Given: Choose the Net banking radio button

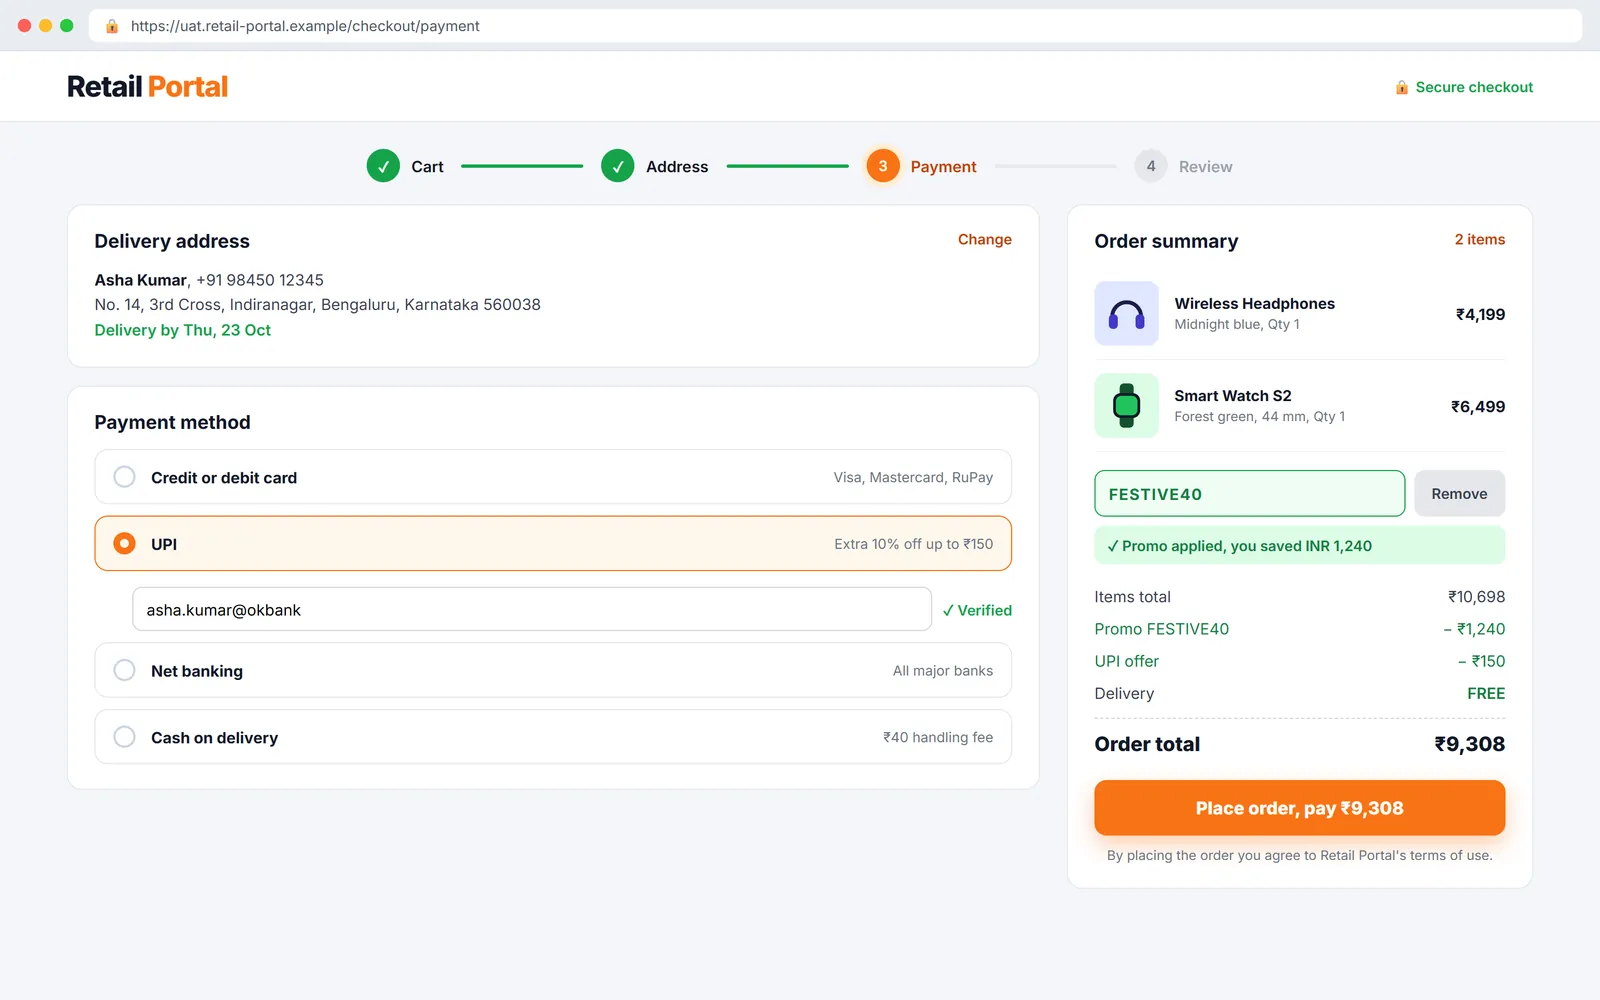Looking at the screenshot, I should click(124, 670).
